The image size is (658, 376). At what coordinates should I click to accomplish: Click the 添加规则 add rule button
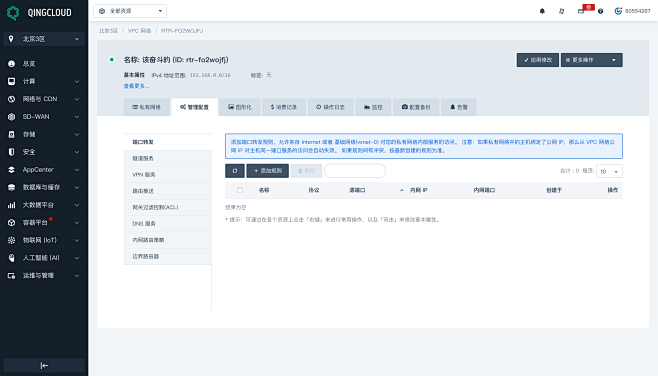click(x=268, y=171)
